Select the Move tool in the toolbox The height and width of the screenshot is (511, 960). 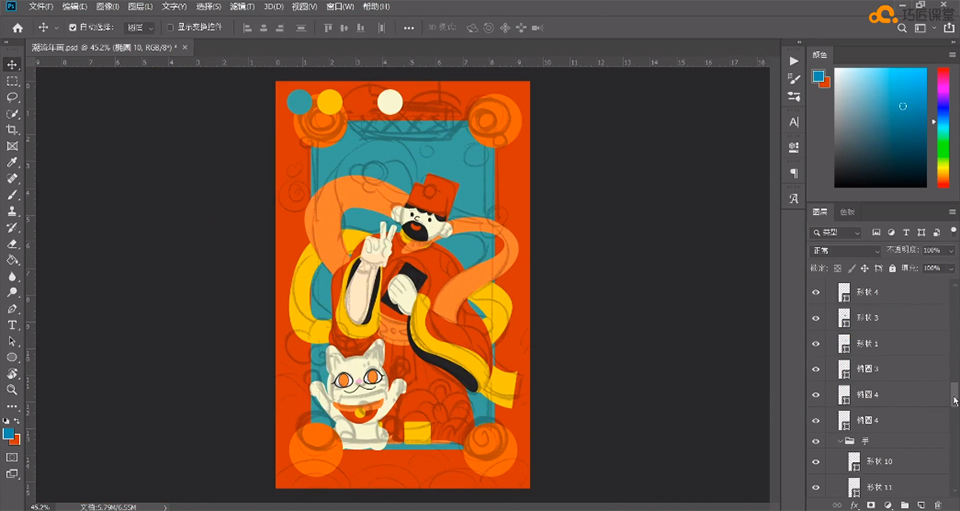pos(12,64)
